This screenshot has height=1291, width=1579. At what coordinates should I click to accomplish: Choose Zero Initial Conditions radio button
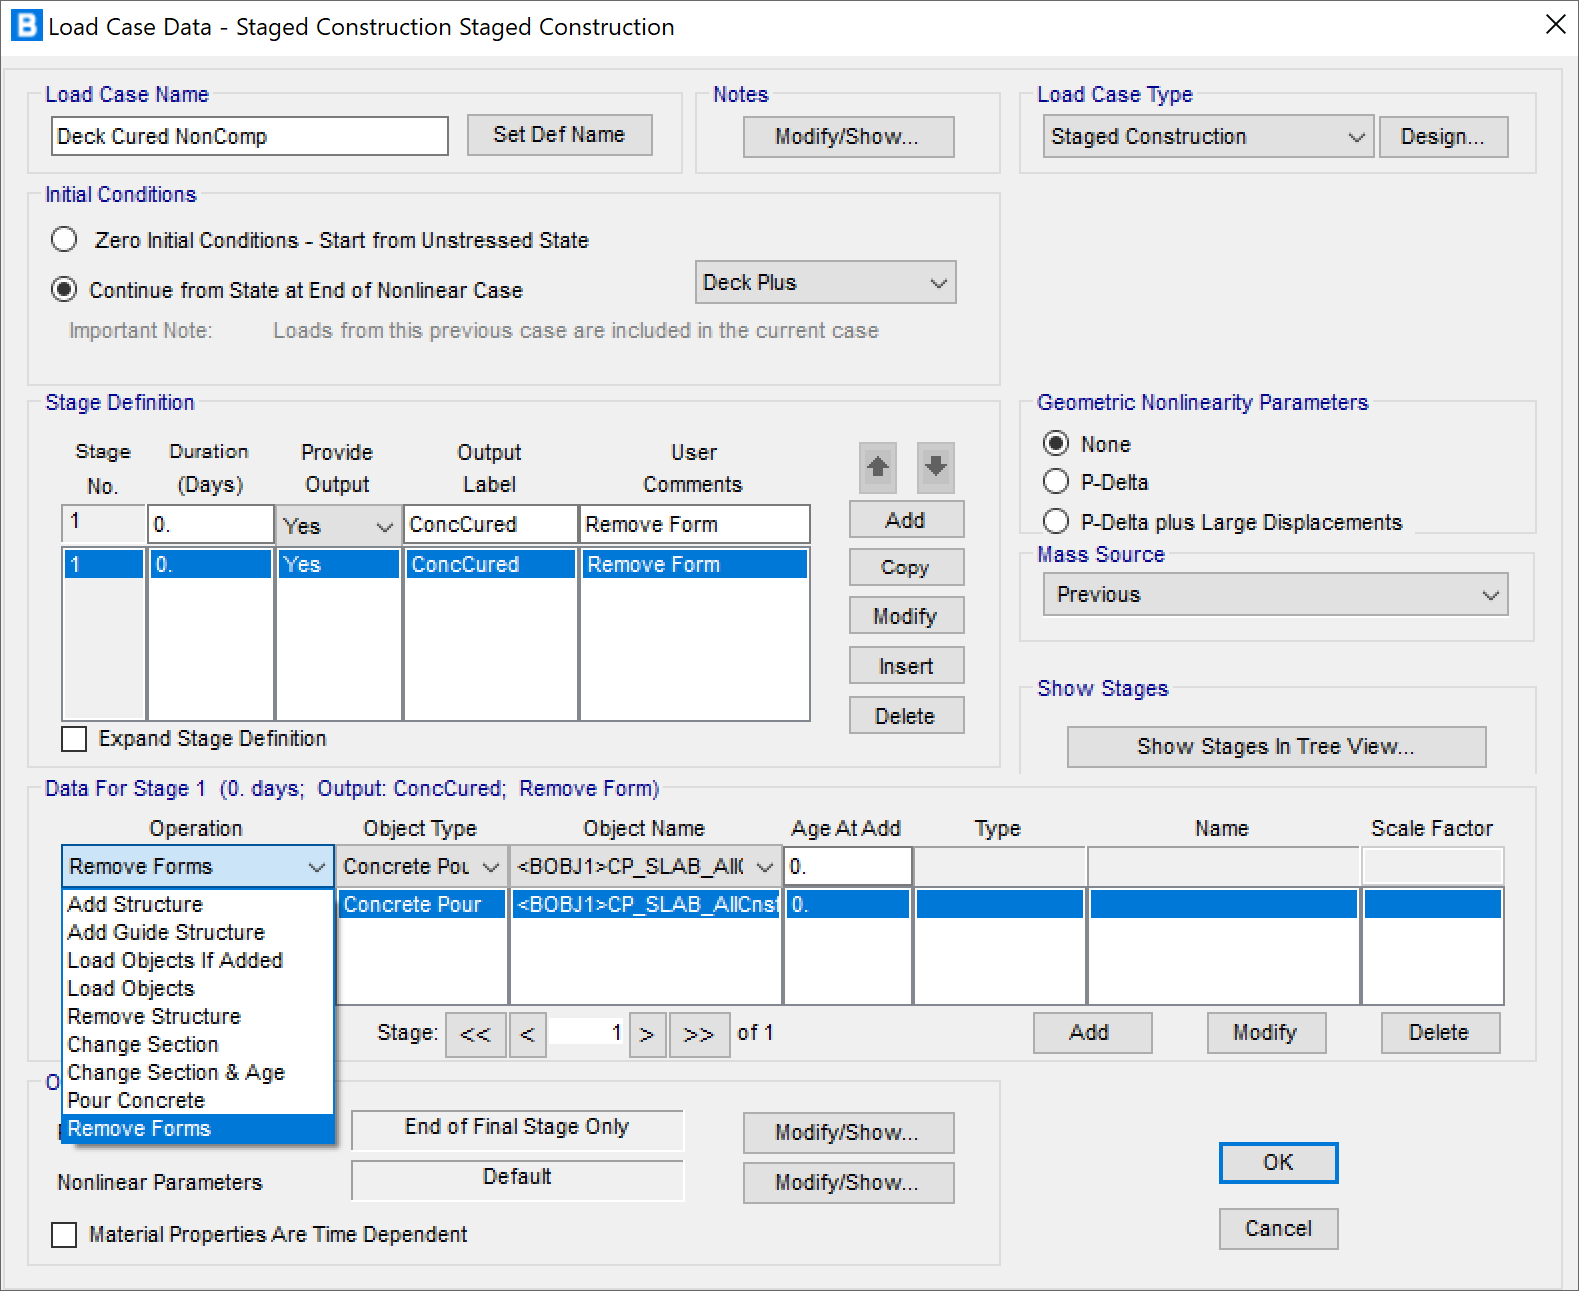(64, 240)
